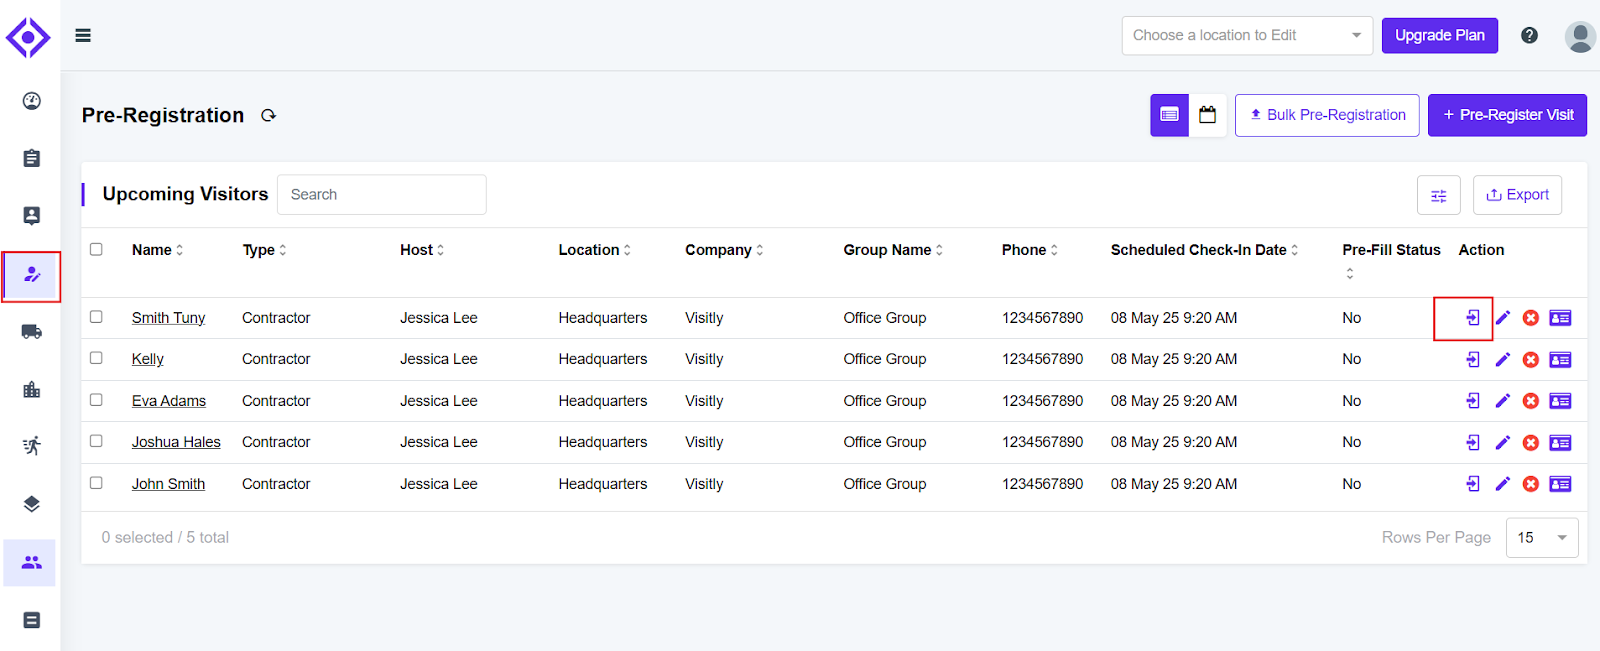Refresh the Pre-Registration page
The width and height of the screenshot is (1600, 651).
268,116
